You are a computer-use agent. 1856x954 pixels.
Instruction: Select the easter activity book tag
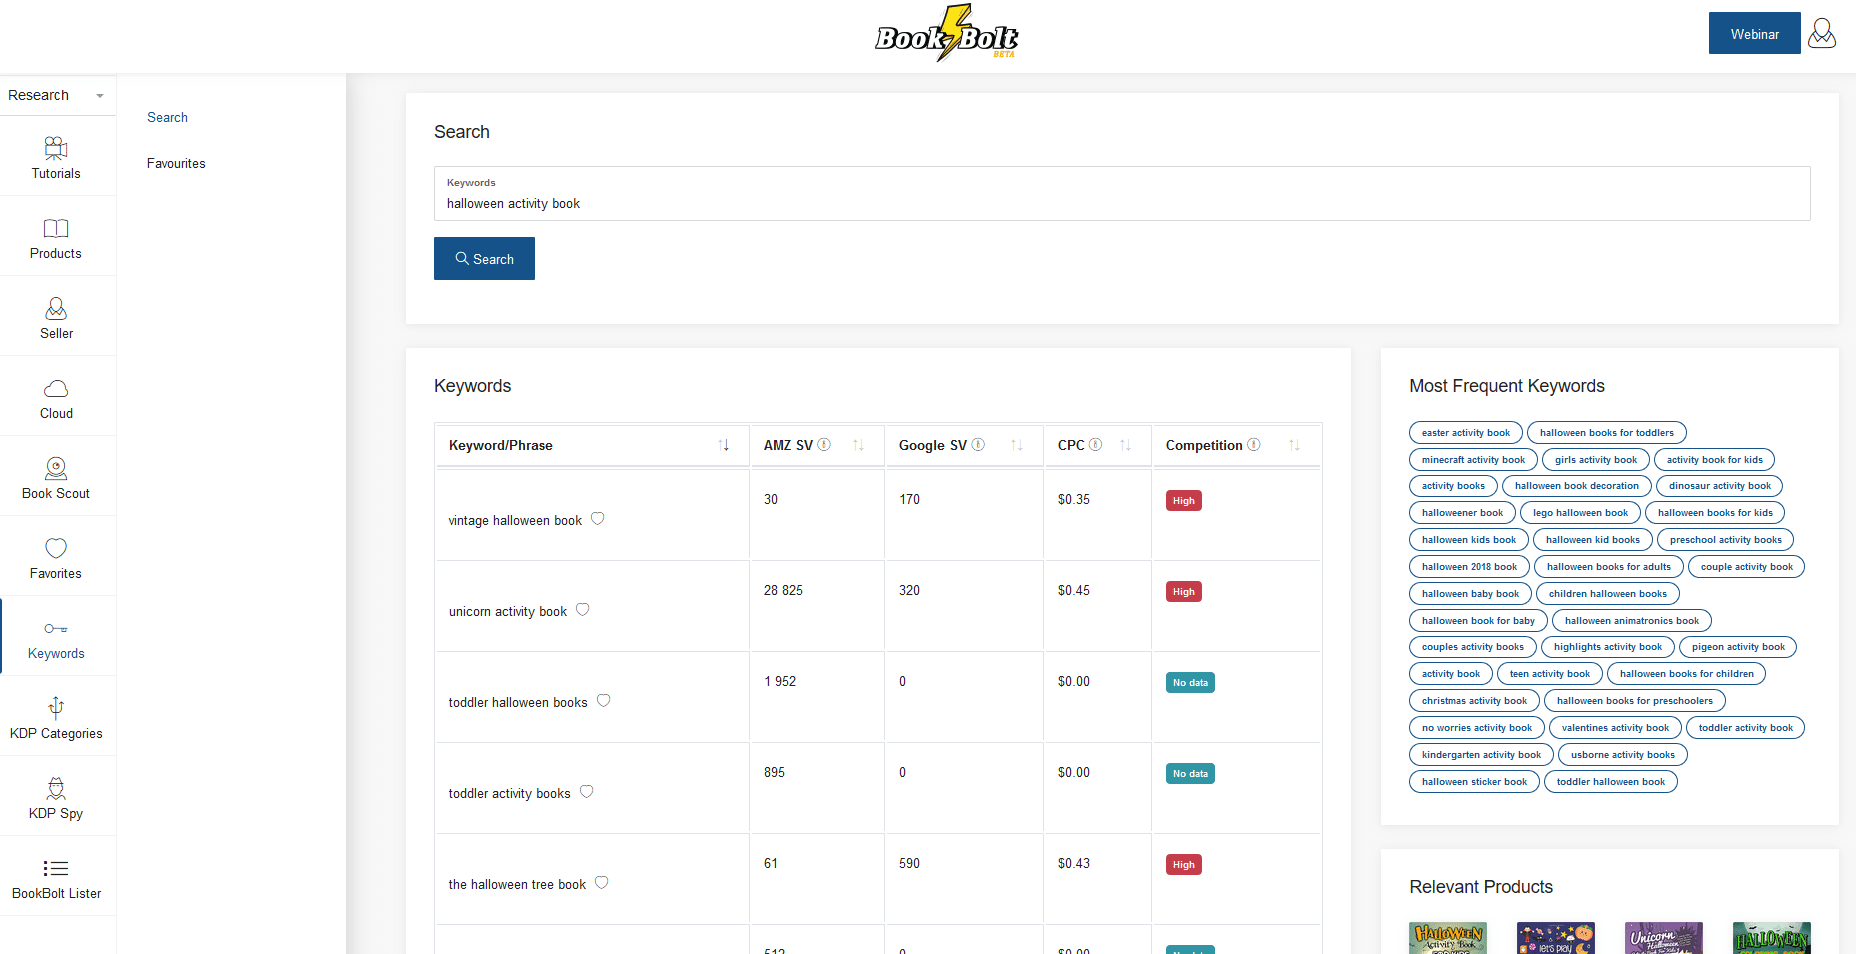coord(1465,433)
